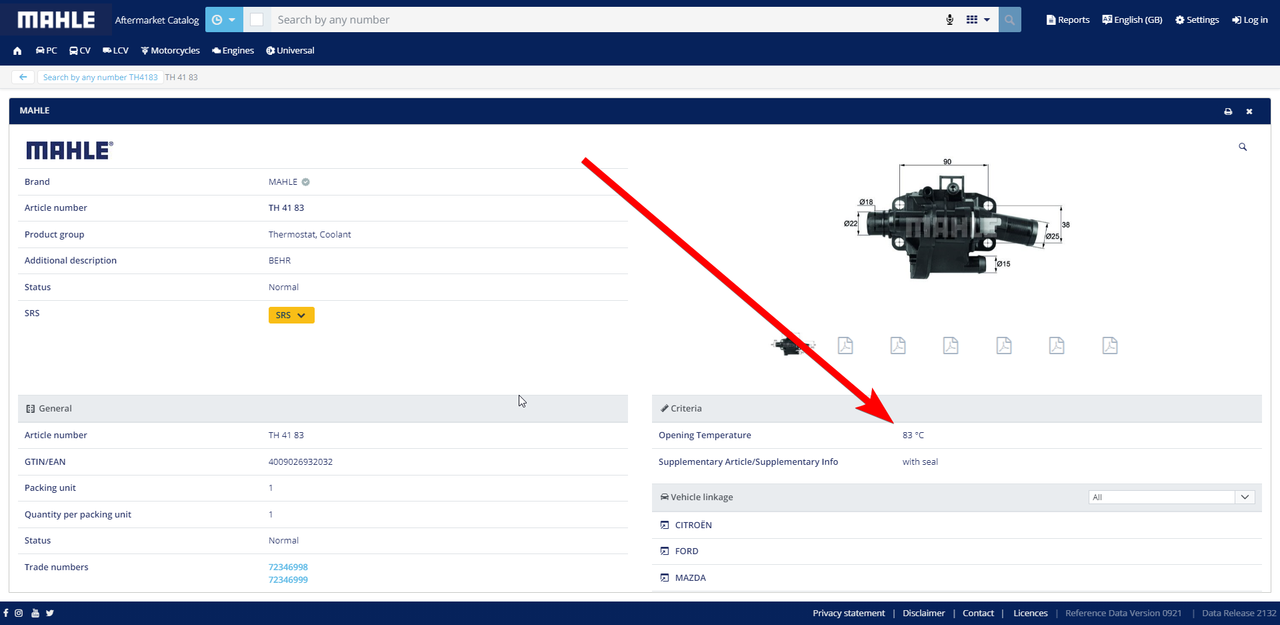Screen dimensions: 1280x625
Task: Select the small thermostat thumbnail
Action: pyautogui.click(x=793, y=345)
